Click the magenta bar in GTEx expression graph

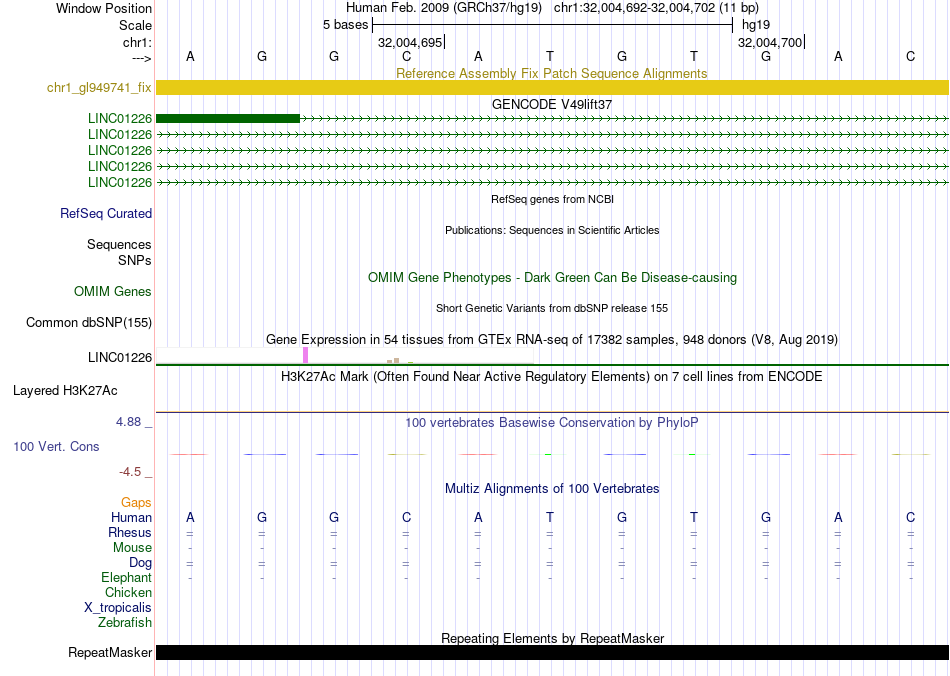[x=305, y=355]
